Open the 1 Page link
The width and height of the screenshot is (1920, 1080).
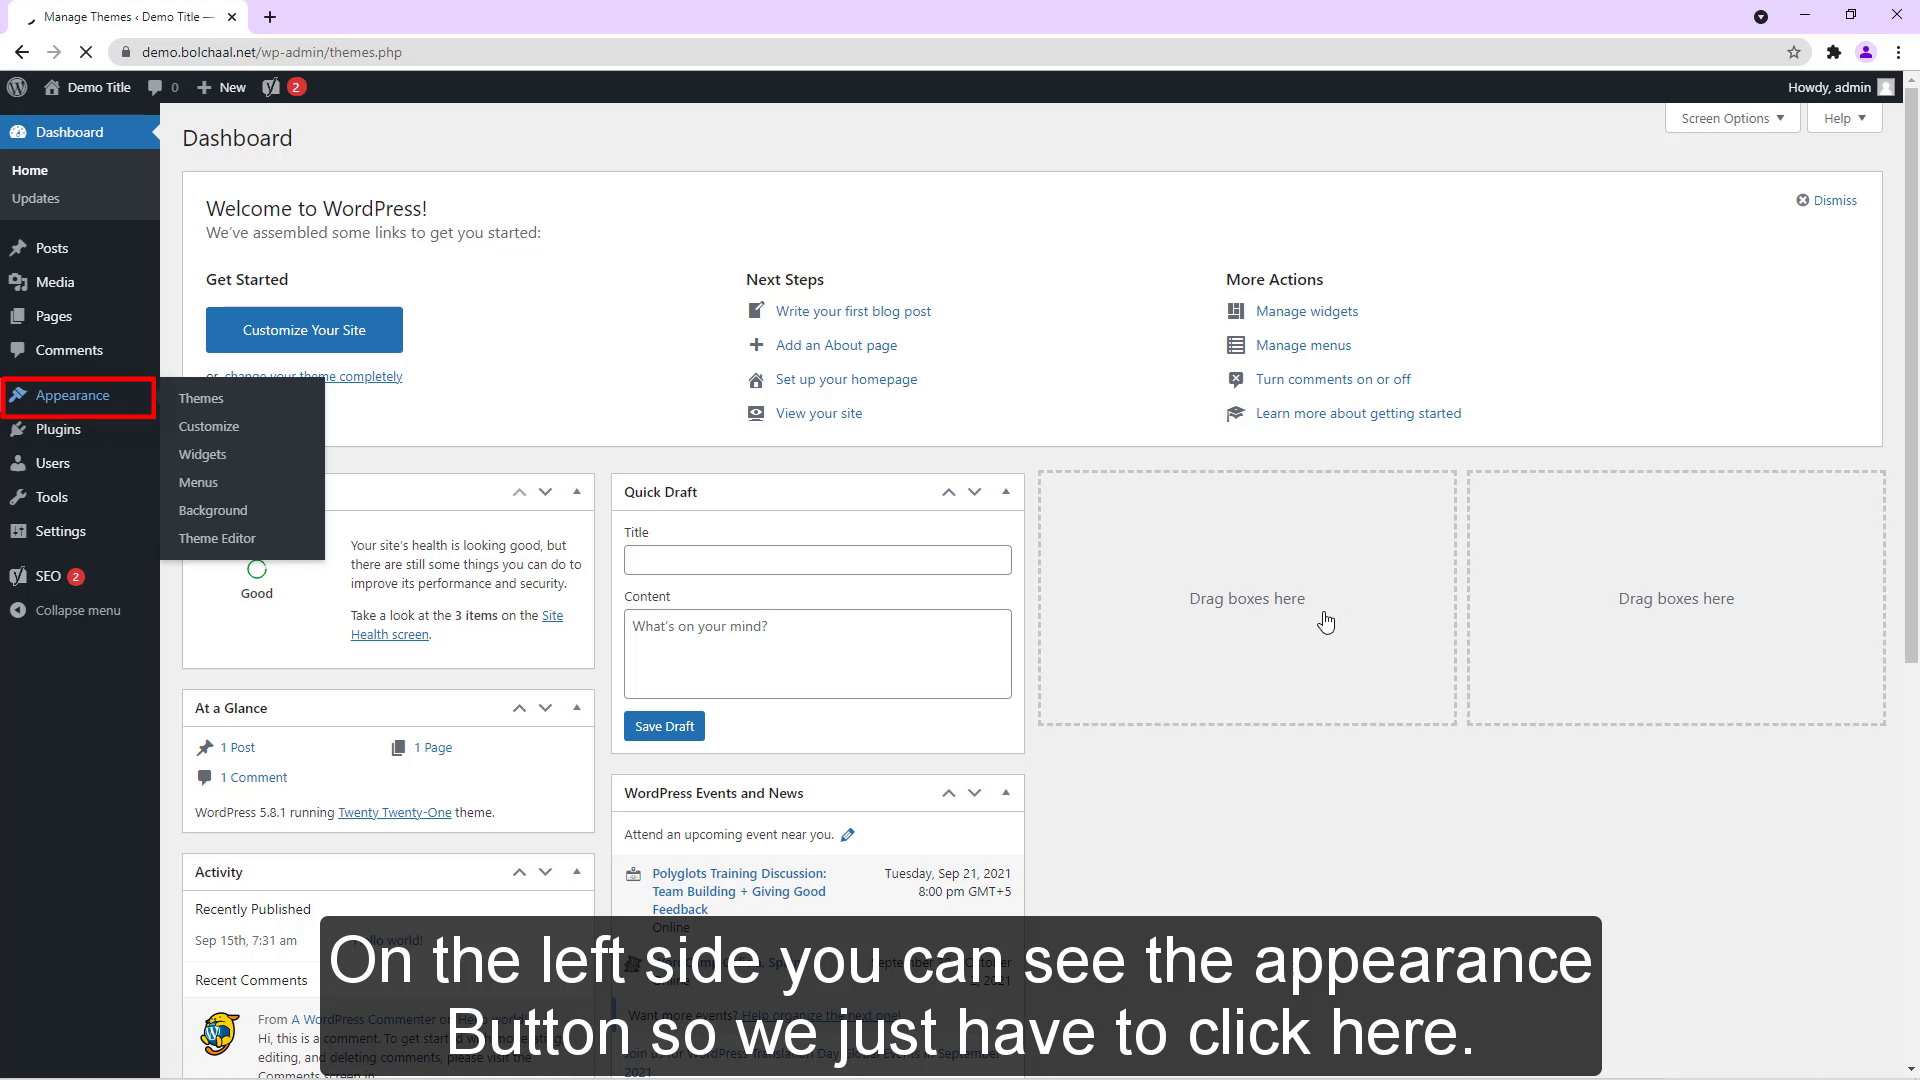tap(433, 747)
